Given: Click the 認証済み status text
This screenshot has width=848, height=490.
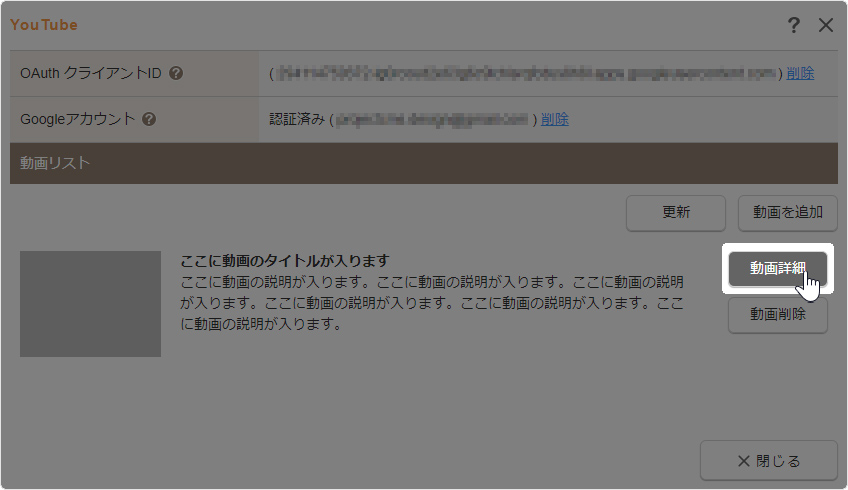Looking at the screenshot, I should click(297, 119).
